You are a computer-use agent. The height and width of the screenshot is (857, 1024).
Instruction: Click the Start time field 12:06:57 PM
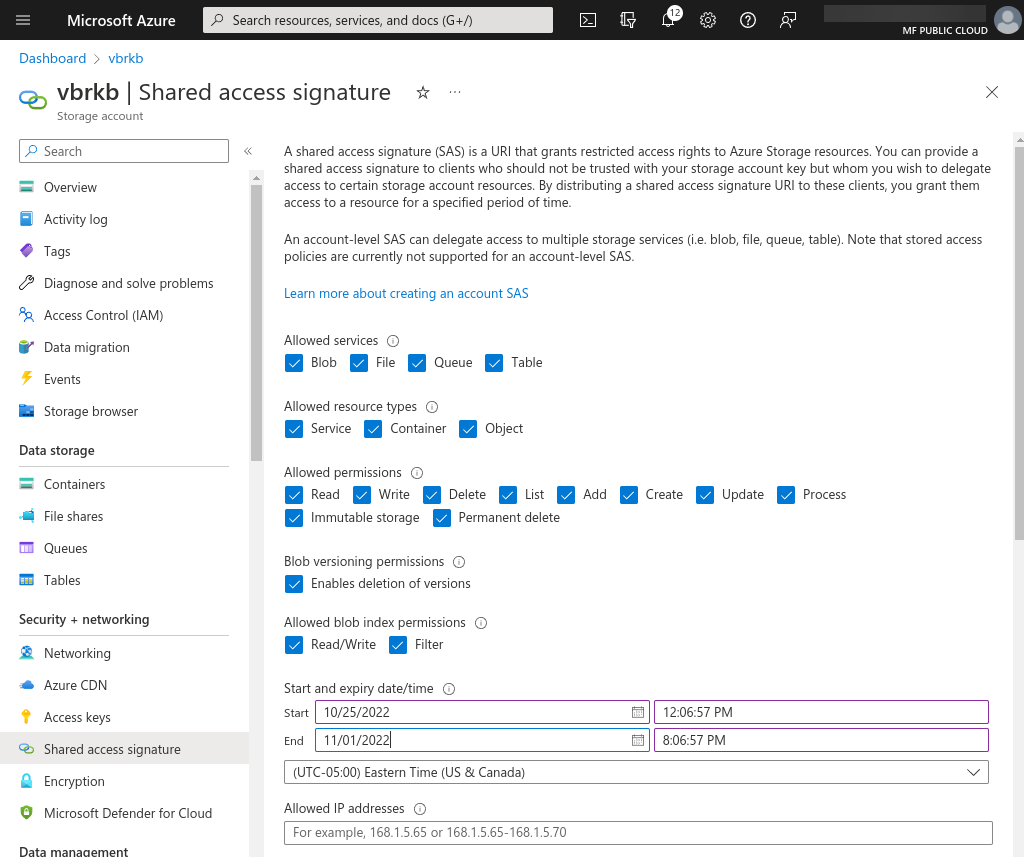pos(822,713)
